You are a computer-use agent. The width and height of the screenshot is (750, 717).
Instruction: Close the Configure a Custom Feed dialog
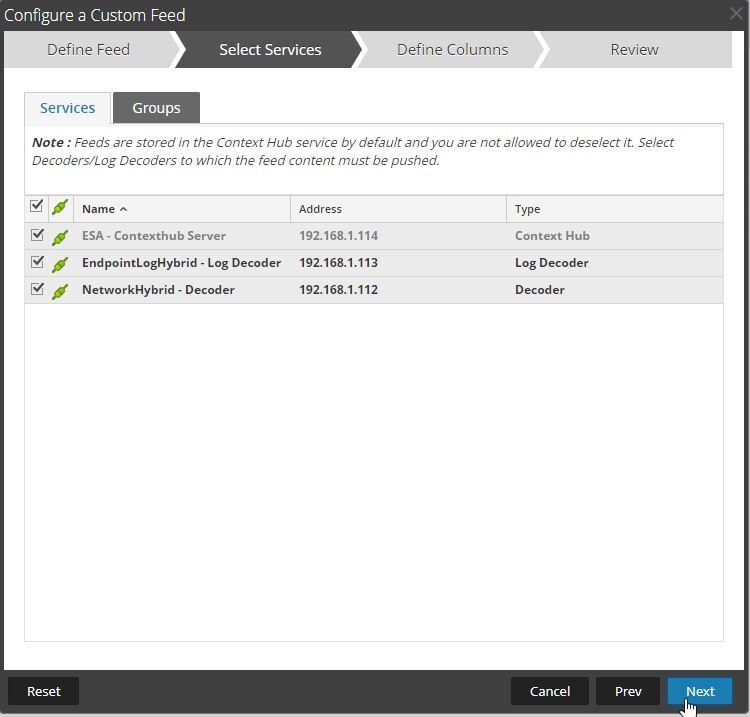(x=736, y=14)
